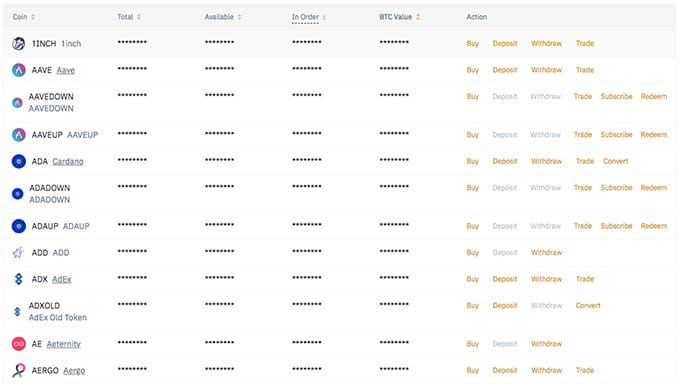Convert ADA from its row
This screenshot has height=384, width=680.
point(615,161)
